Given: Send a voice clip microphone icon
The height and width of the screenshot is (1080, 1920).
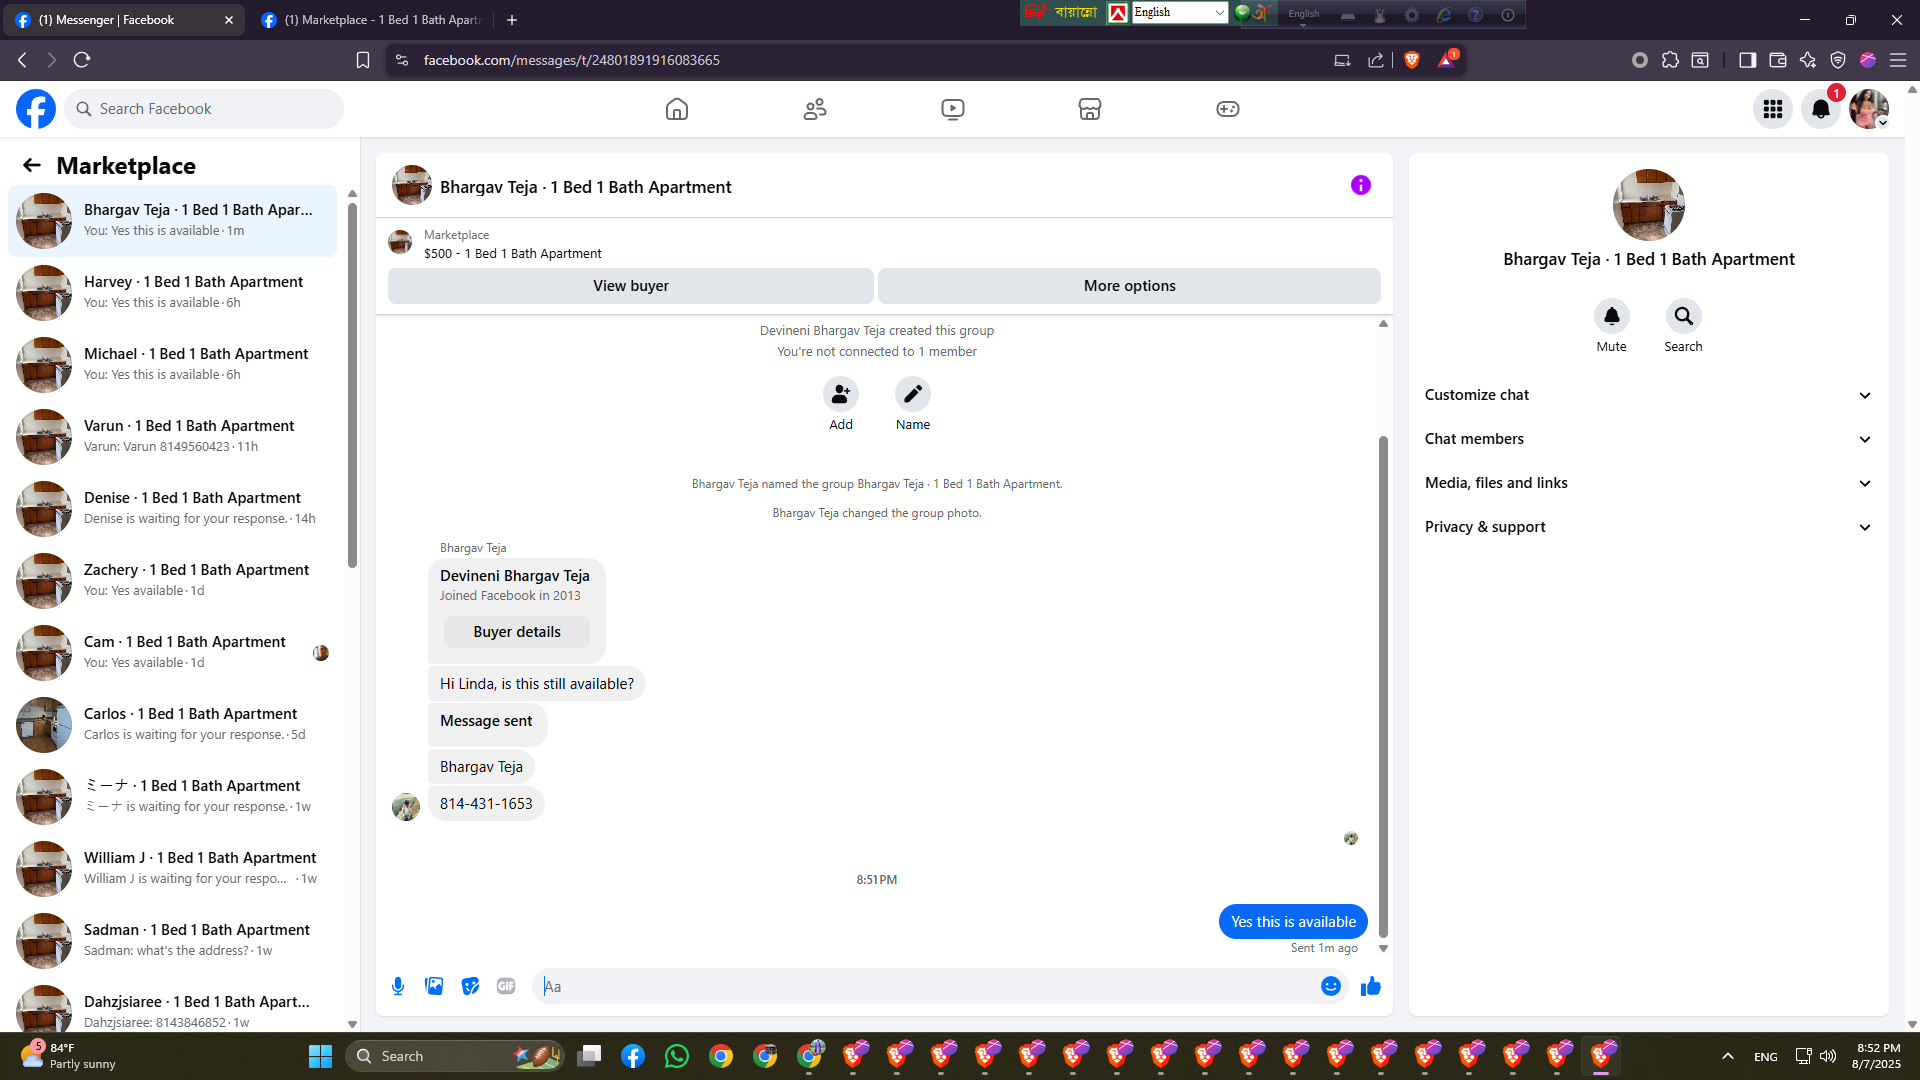Looking at the screenshot, I should point(398,986).
